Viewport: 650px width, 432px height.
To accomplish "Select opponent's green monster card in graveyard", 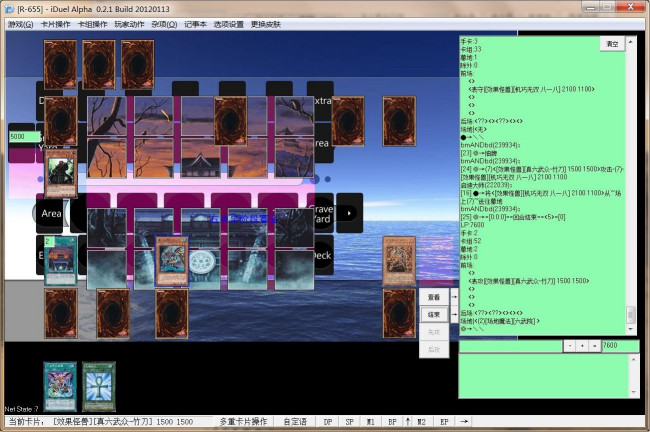I will (61, 173).
